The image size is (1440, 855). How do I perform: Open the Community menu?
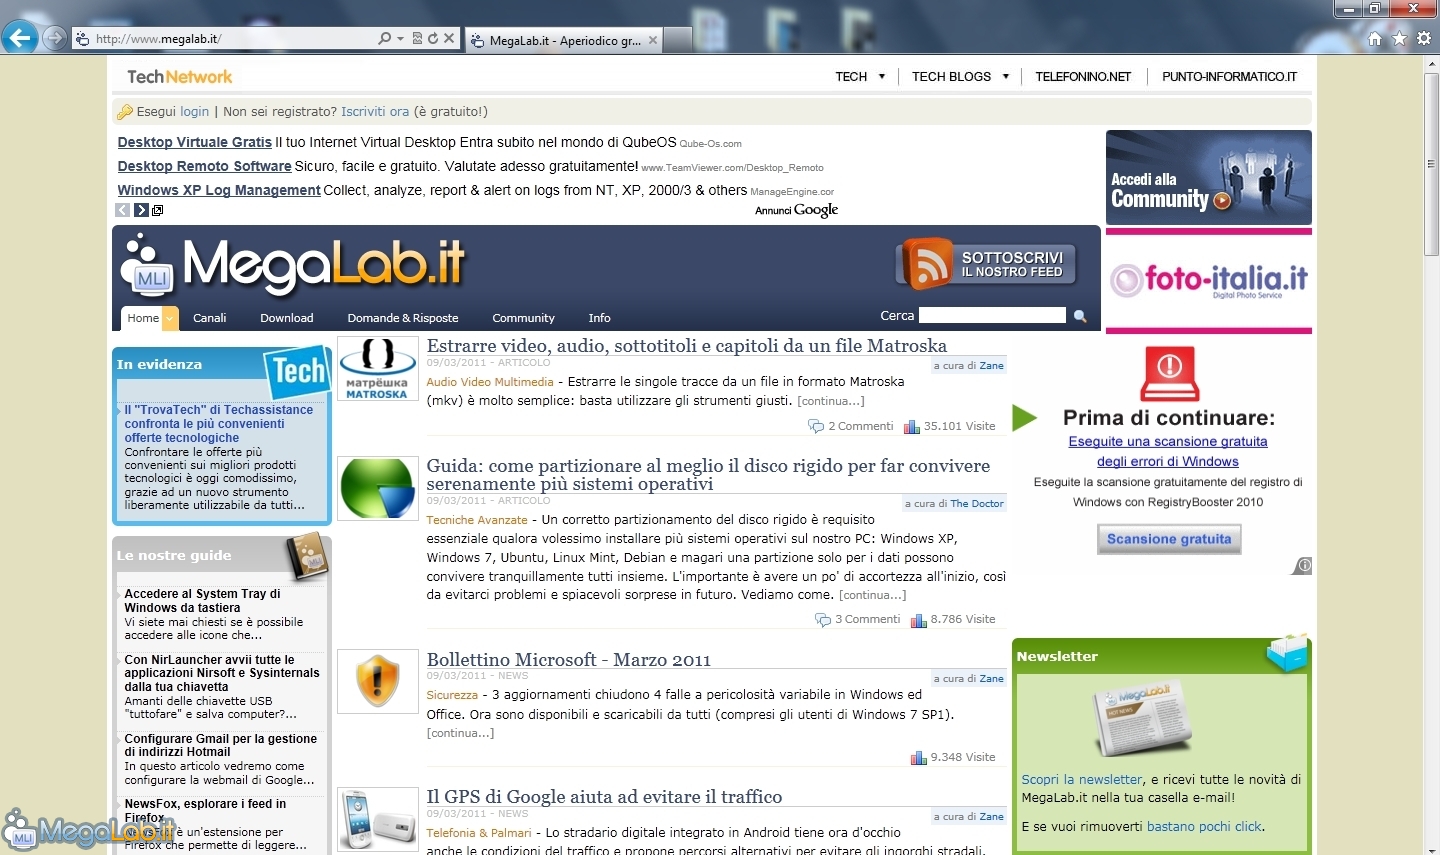[x=523, y=318]
